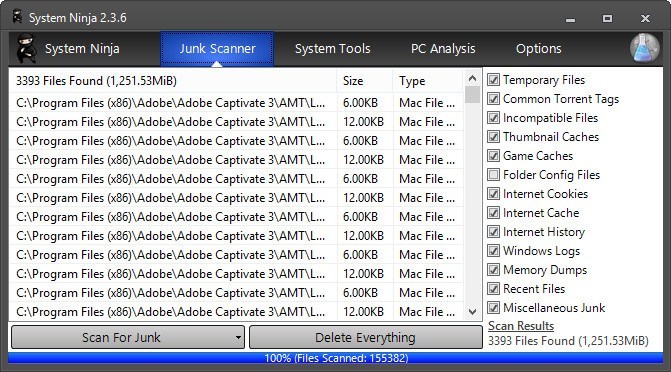Open the Scan Results link
The width and height of the screenshot is (671, 372).
[x=521, y=326]
